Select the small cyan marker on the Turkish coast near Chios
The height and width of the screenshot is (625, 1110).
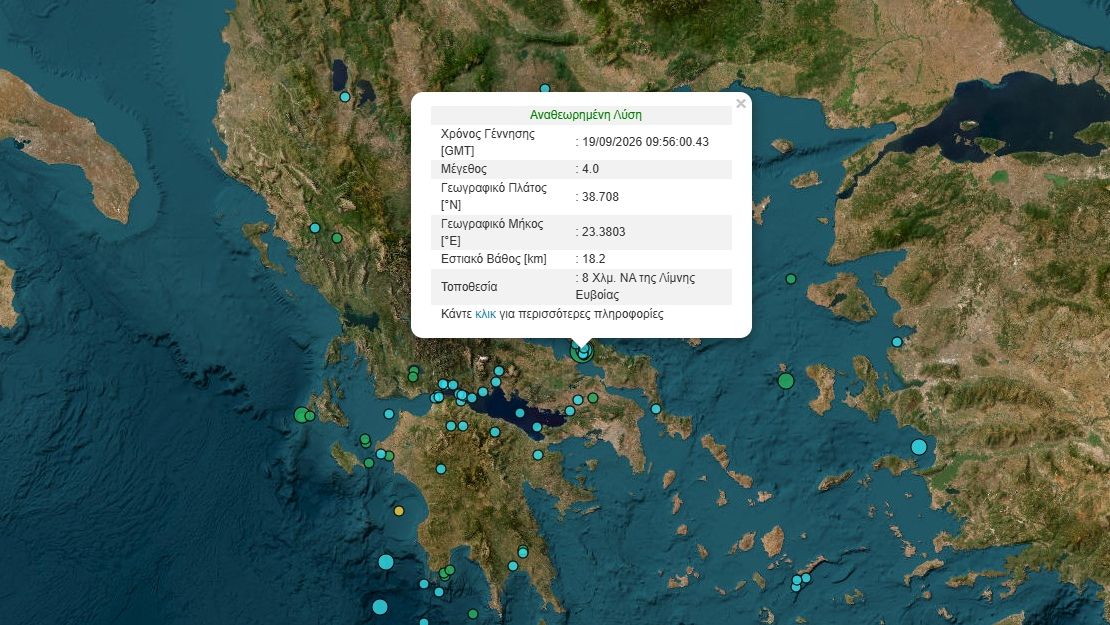pos(897,342)
